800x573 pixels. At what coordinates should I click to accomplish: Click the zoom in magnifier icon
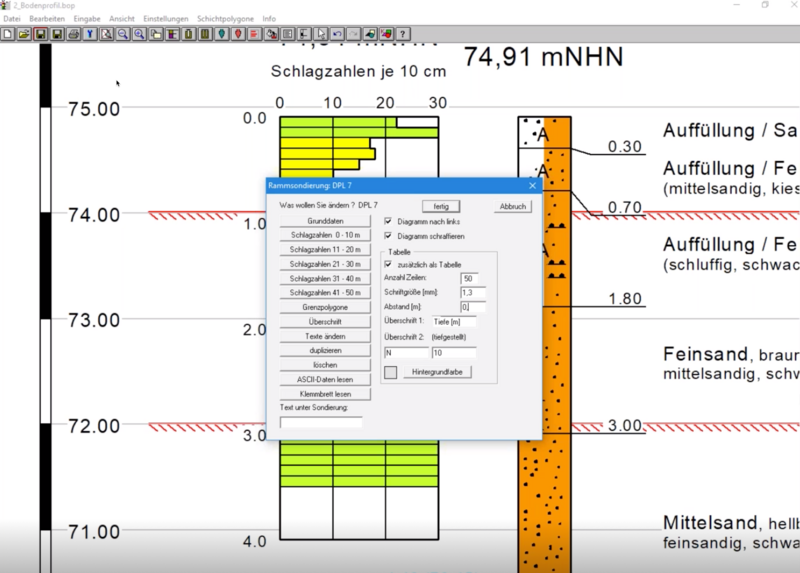click(139, 34)
